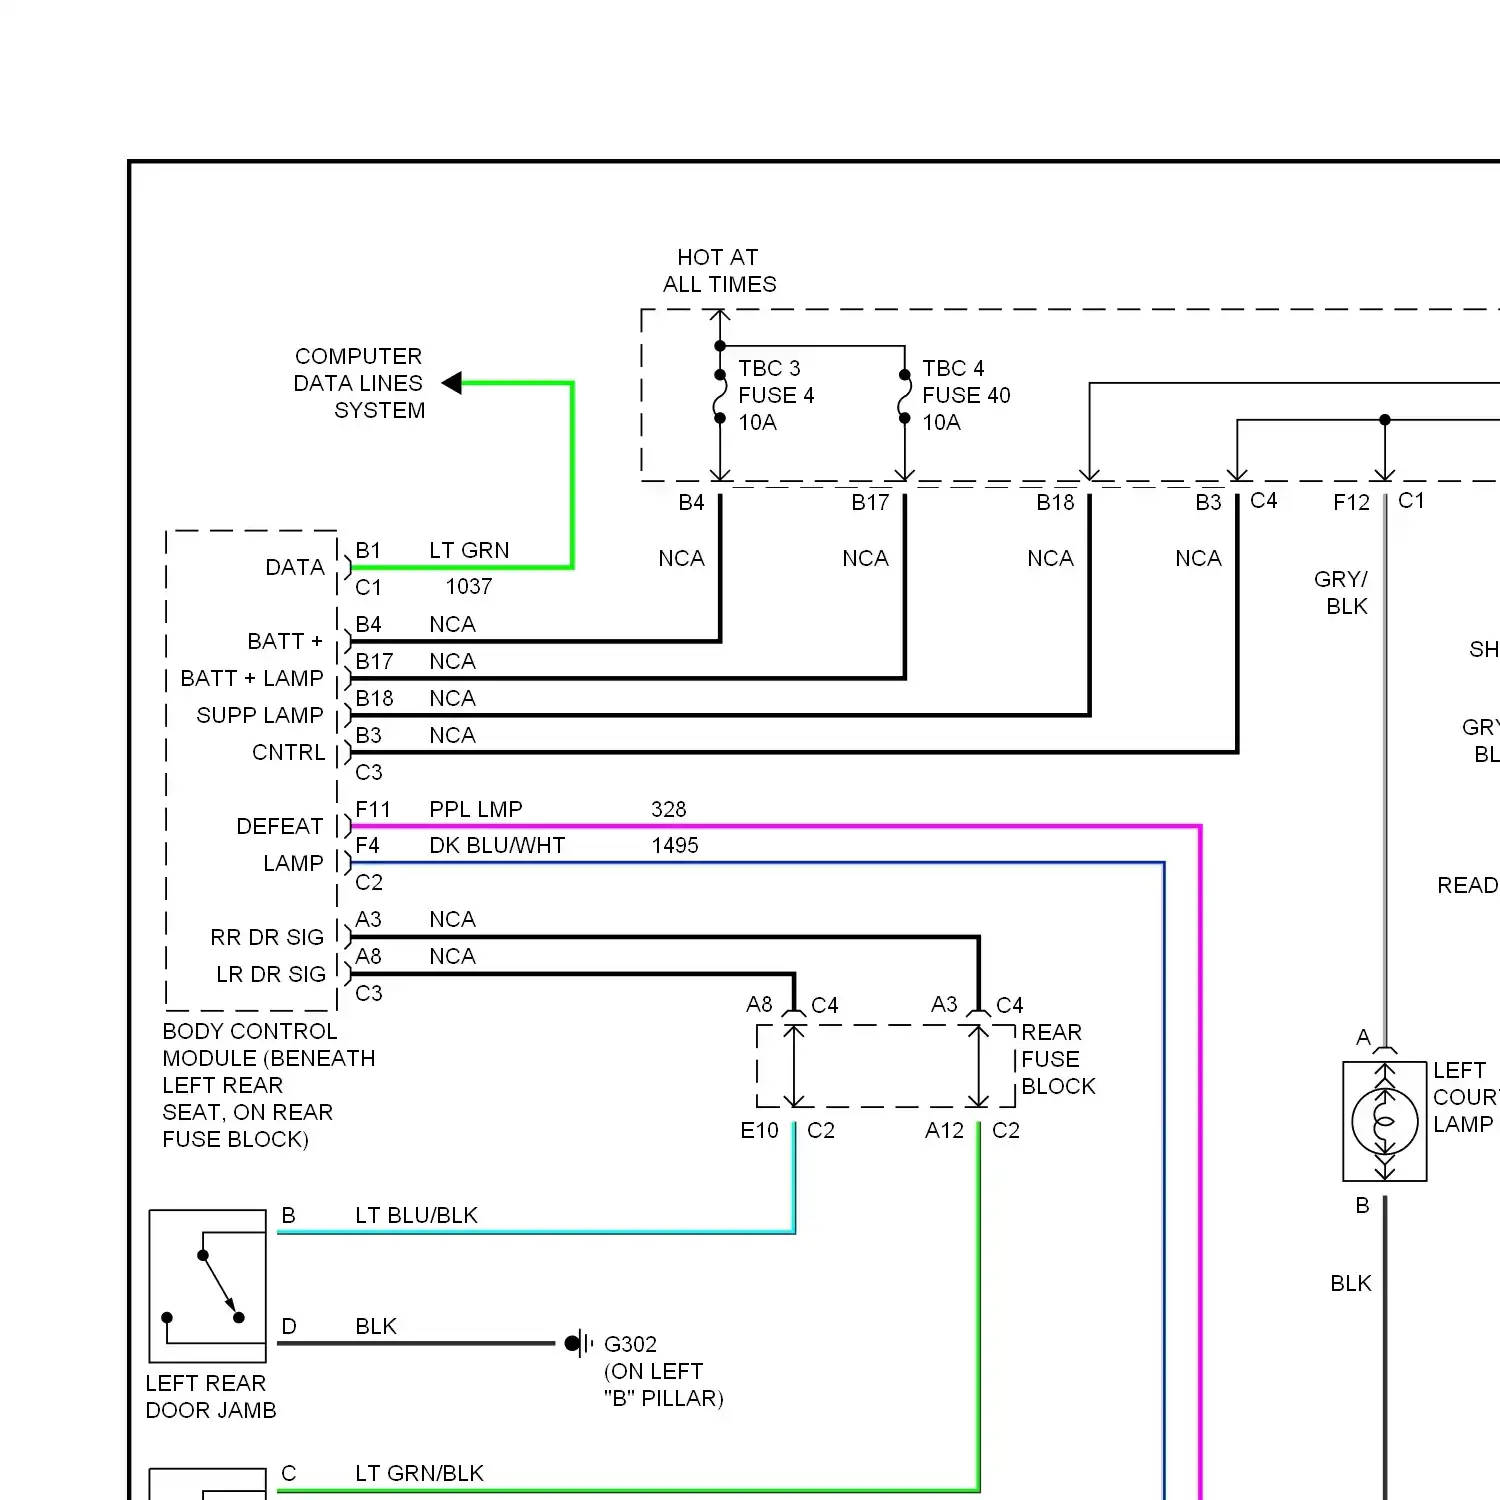
Task: Click the 'DATA' pin label in the module
Action: 295,567
